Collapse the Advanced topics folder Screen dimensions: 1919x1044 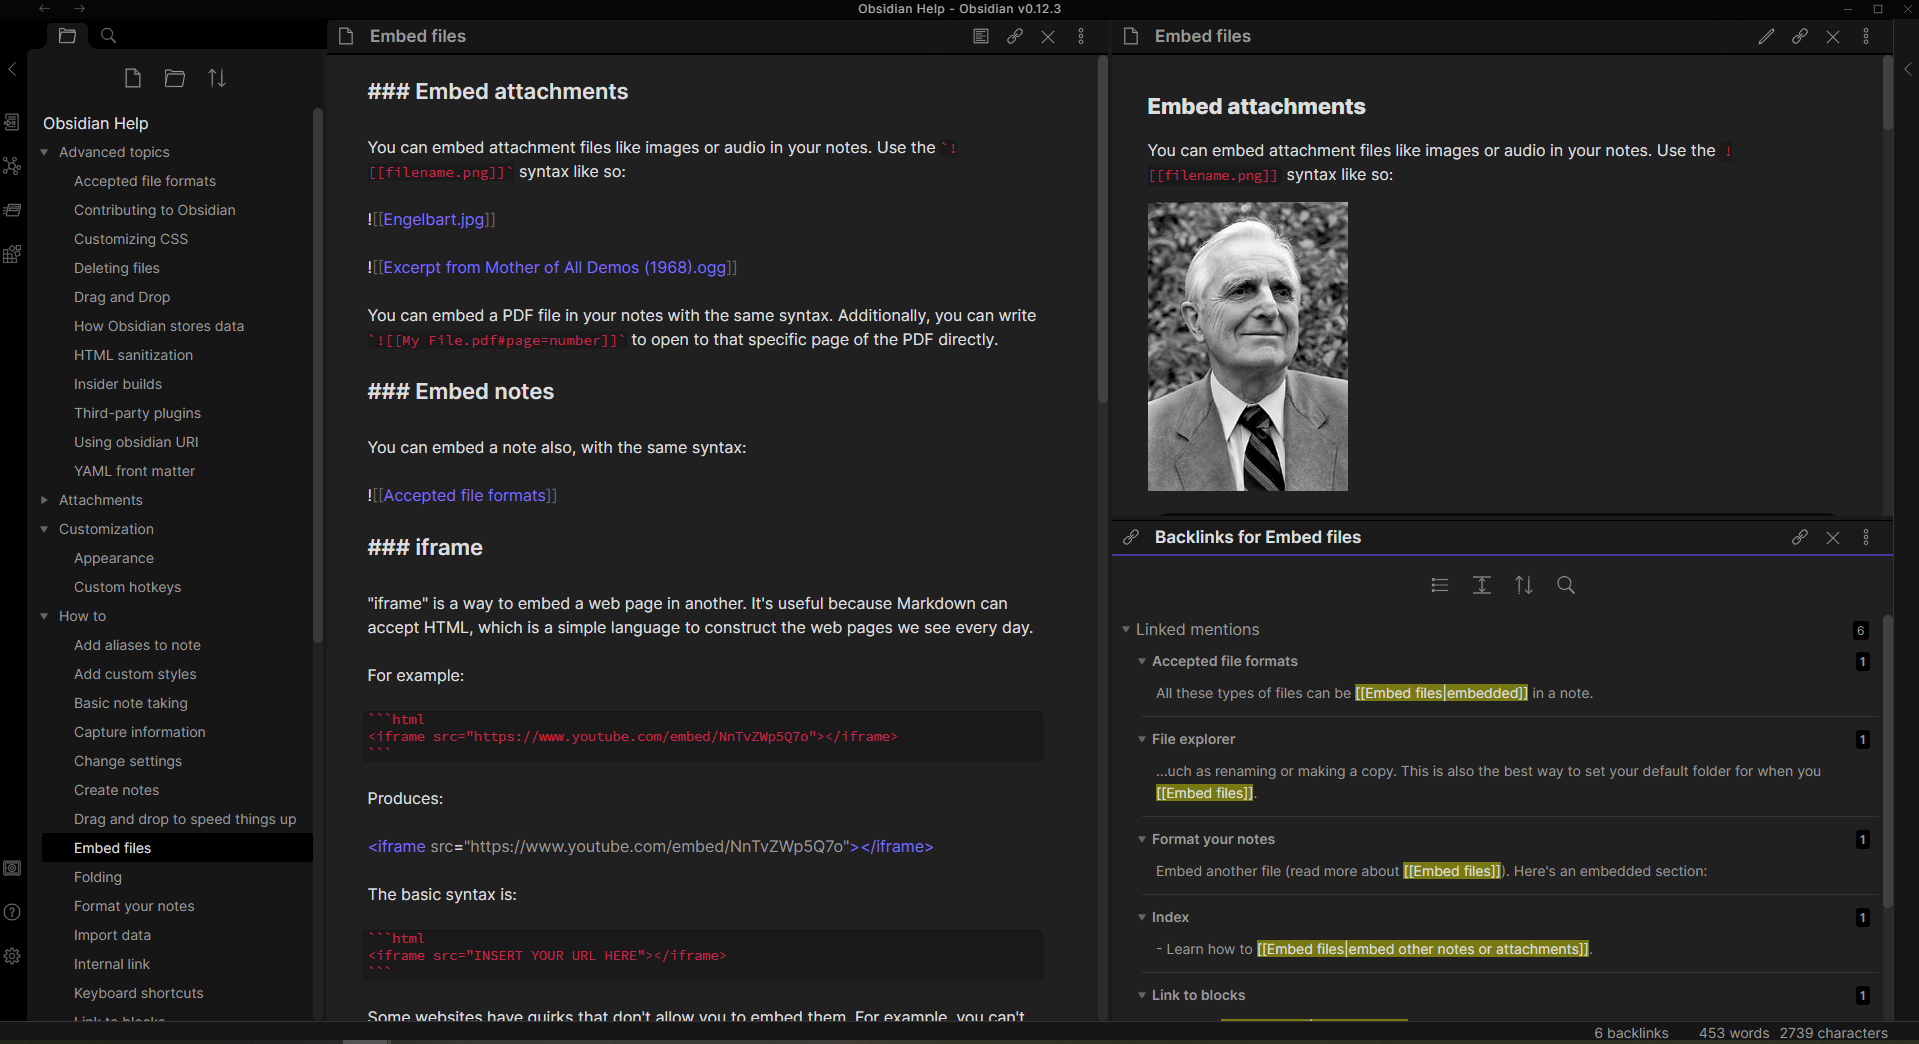44,152
